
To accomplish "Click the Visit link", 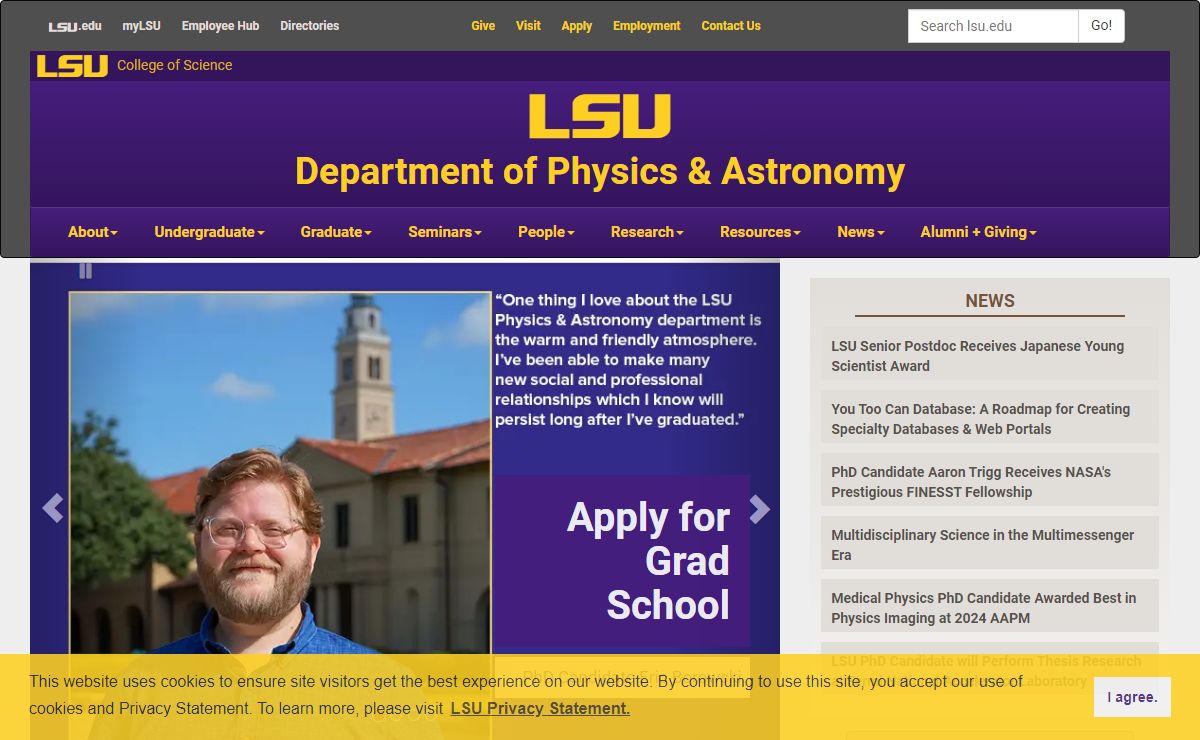I will pyautogui.click(x=528, y=26).
